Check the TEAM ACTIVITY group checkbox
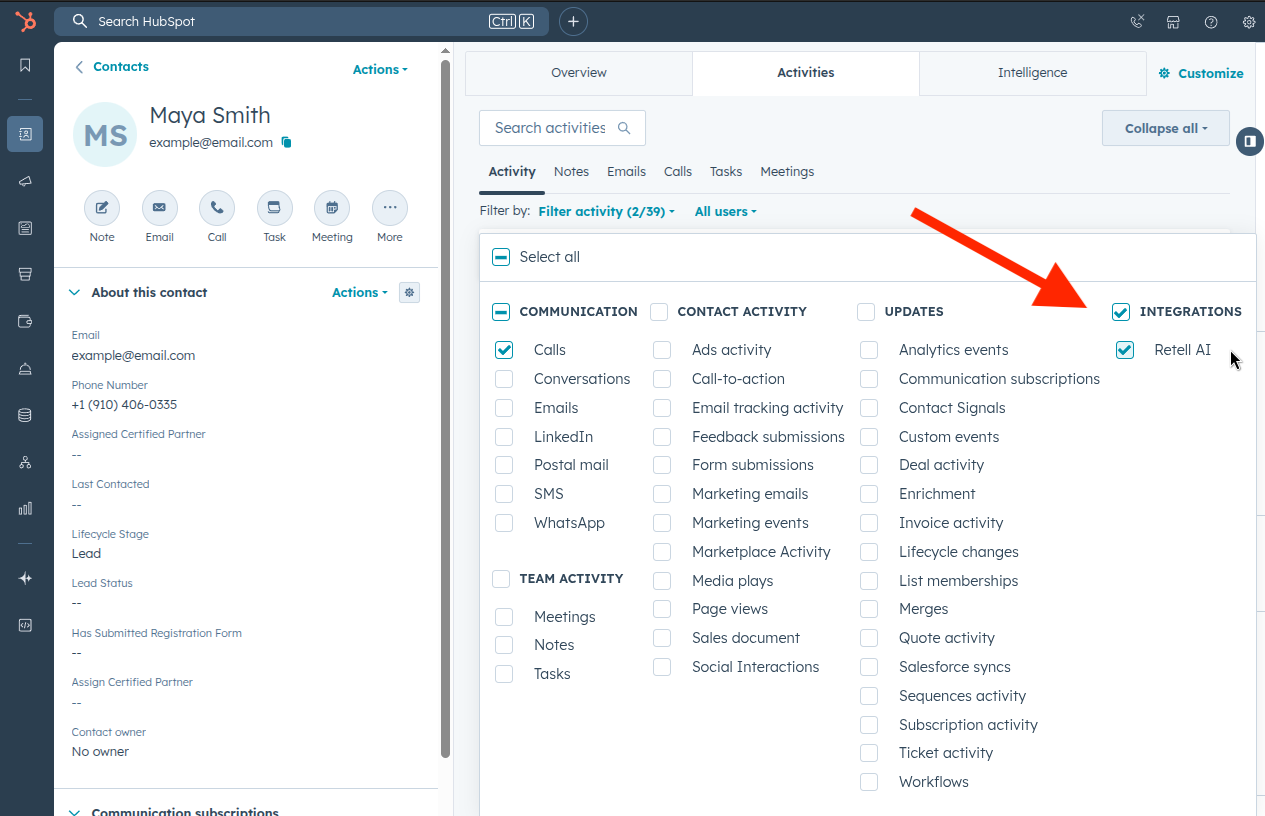 tap(501, 579)
